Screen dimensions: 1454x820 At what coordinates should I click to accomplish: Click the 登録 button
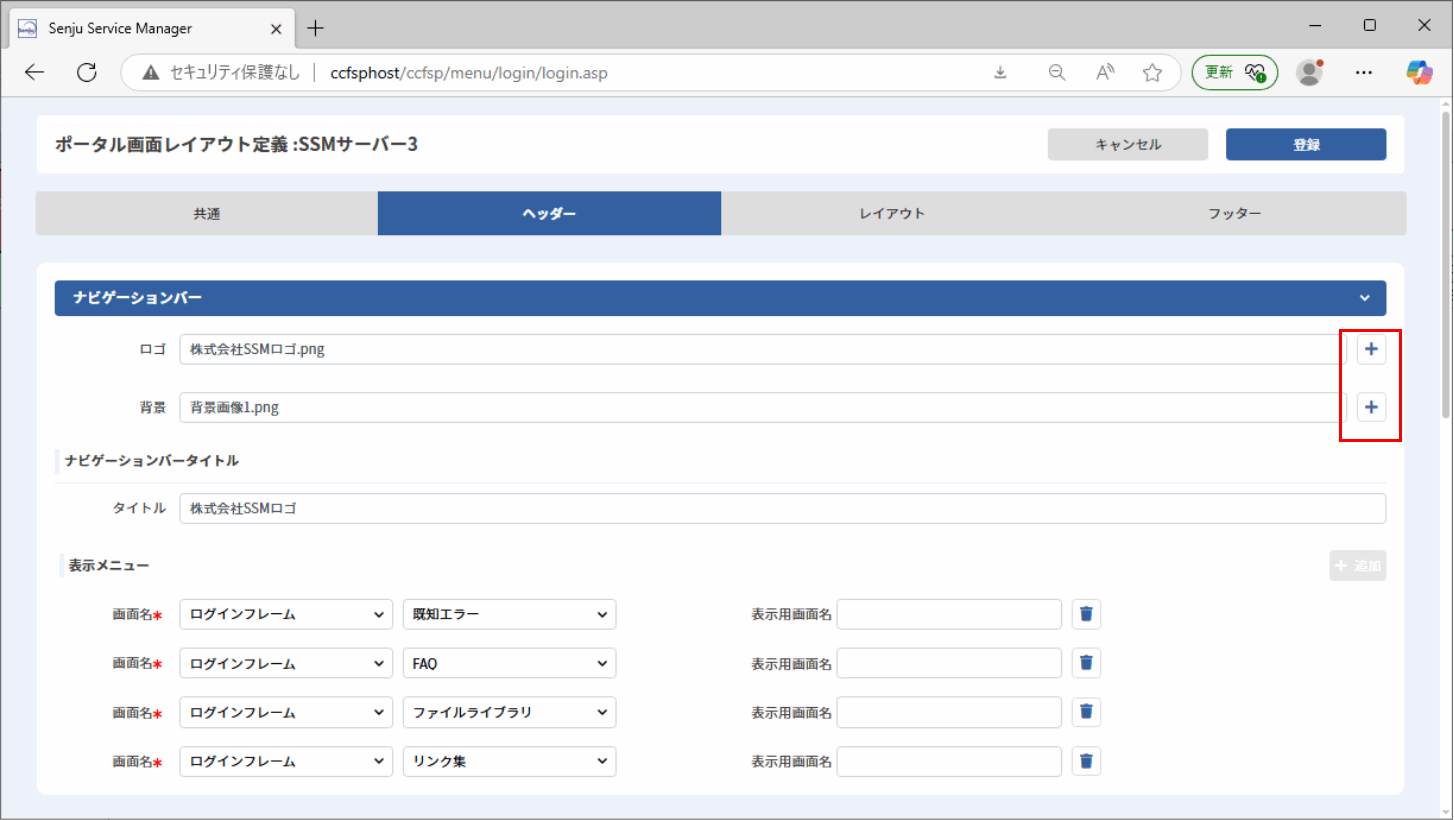[x=1306, y=144]
